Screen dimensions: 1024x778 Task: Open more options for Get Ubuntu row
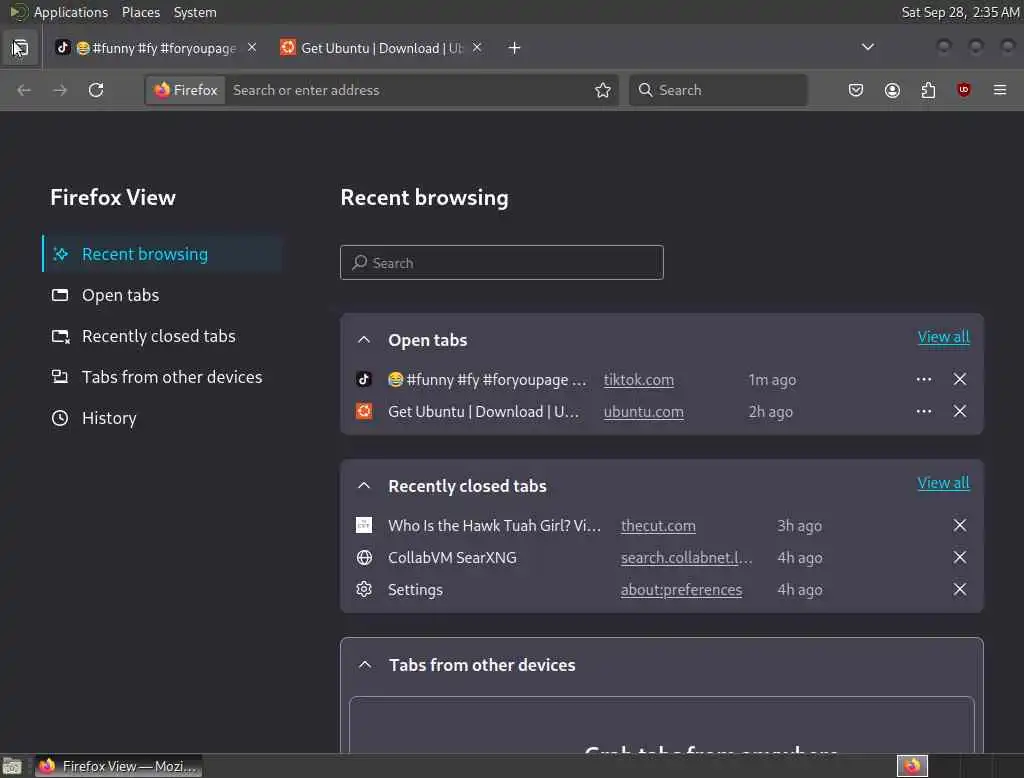coord(923,412)
